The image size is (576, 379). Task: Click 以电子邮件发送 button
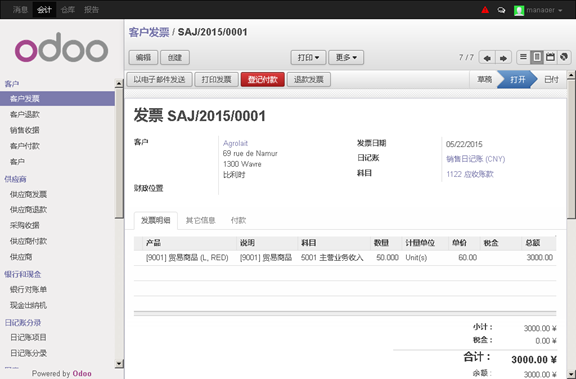click(159, 80)
